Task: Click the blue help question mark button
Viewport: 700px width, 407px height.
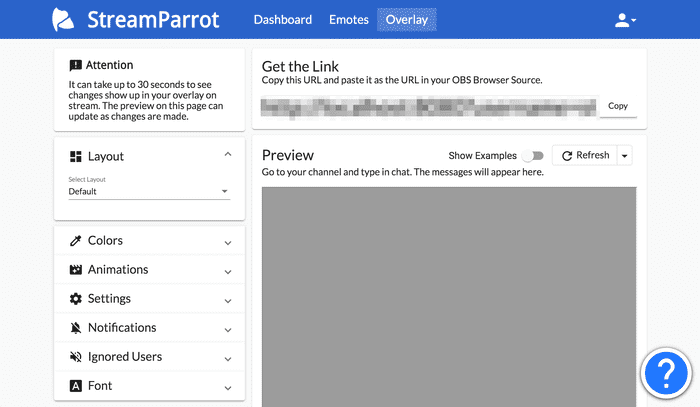Action: point(666,373)
